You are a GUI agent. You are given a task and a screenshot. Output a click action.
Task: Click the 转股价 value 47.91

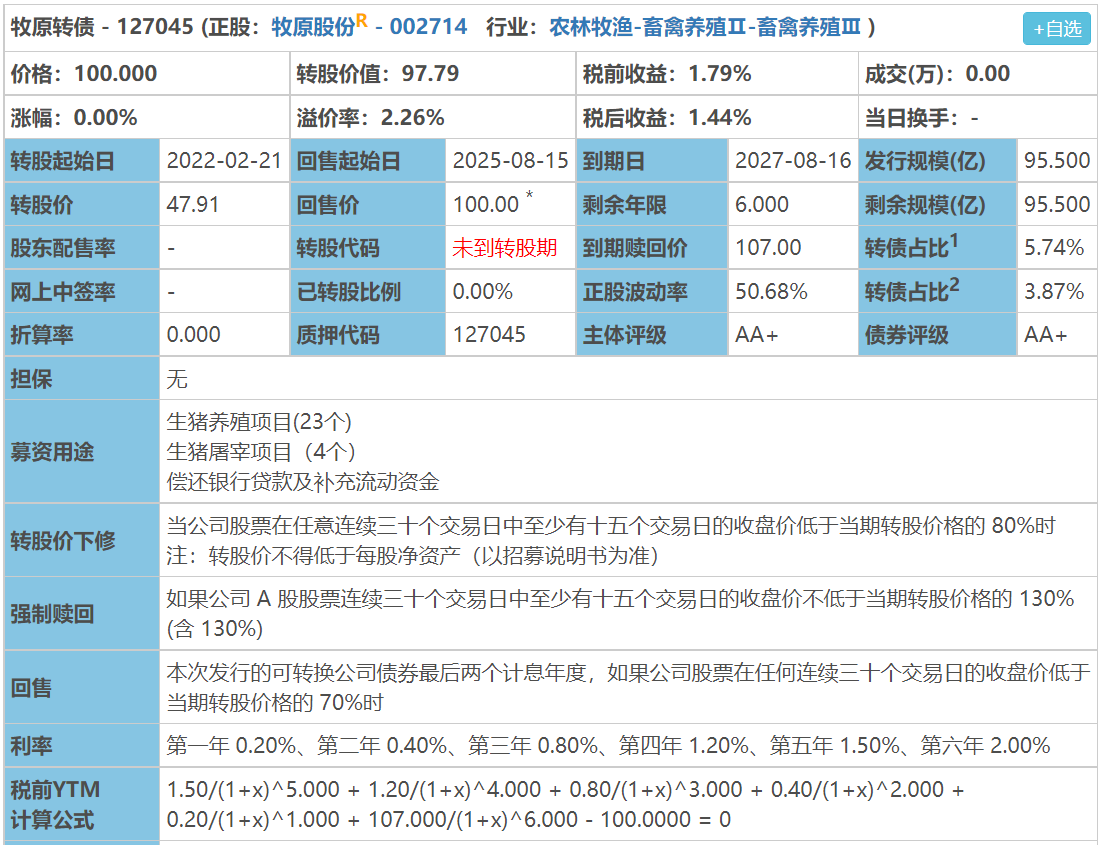[x=193, y=204]
